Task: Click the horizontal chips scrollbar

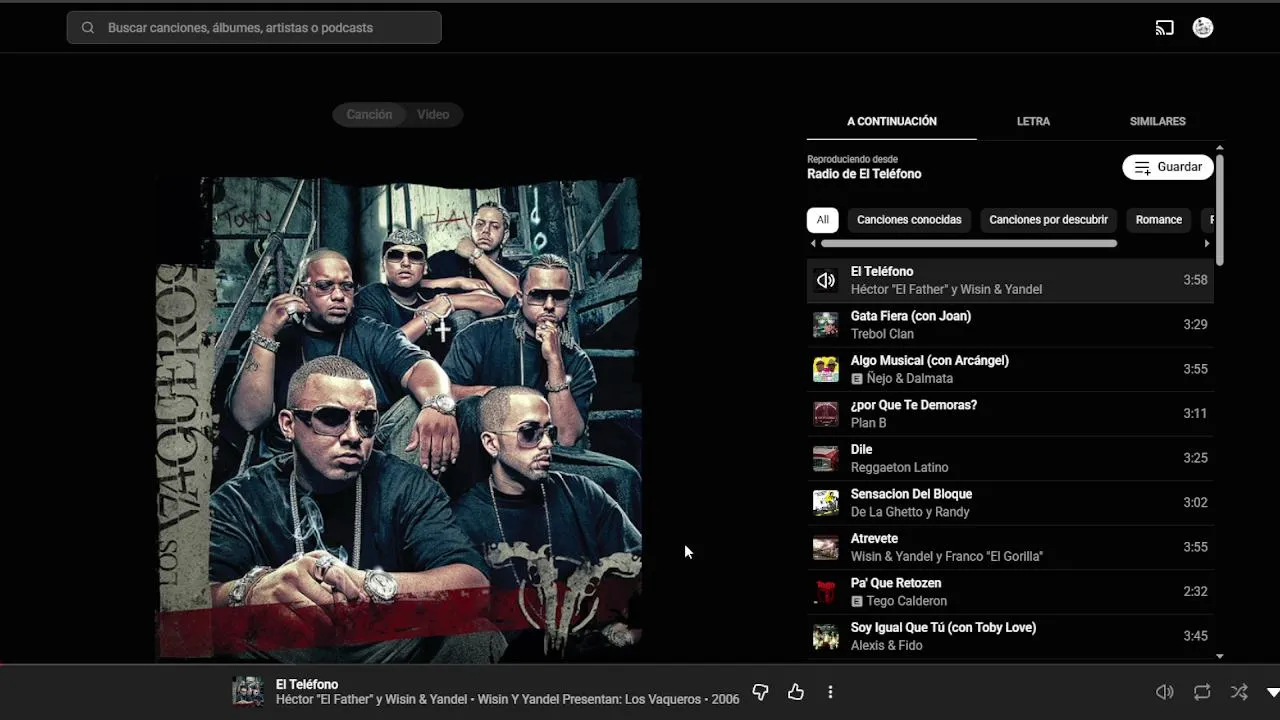Action: (968, 243)
